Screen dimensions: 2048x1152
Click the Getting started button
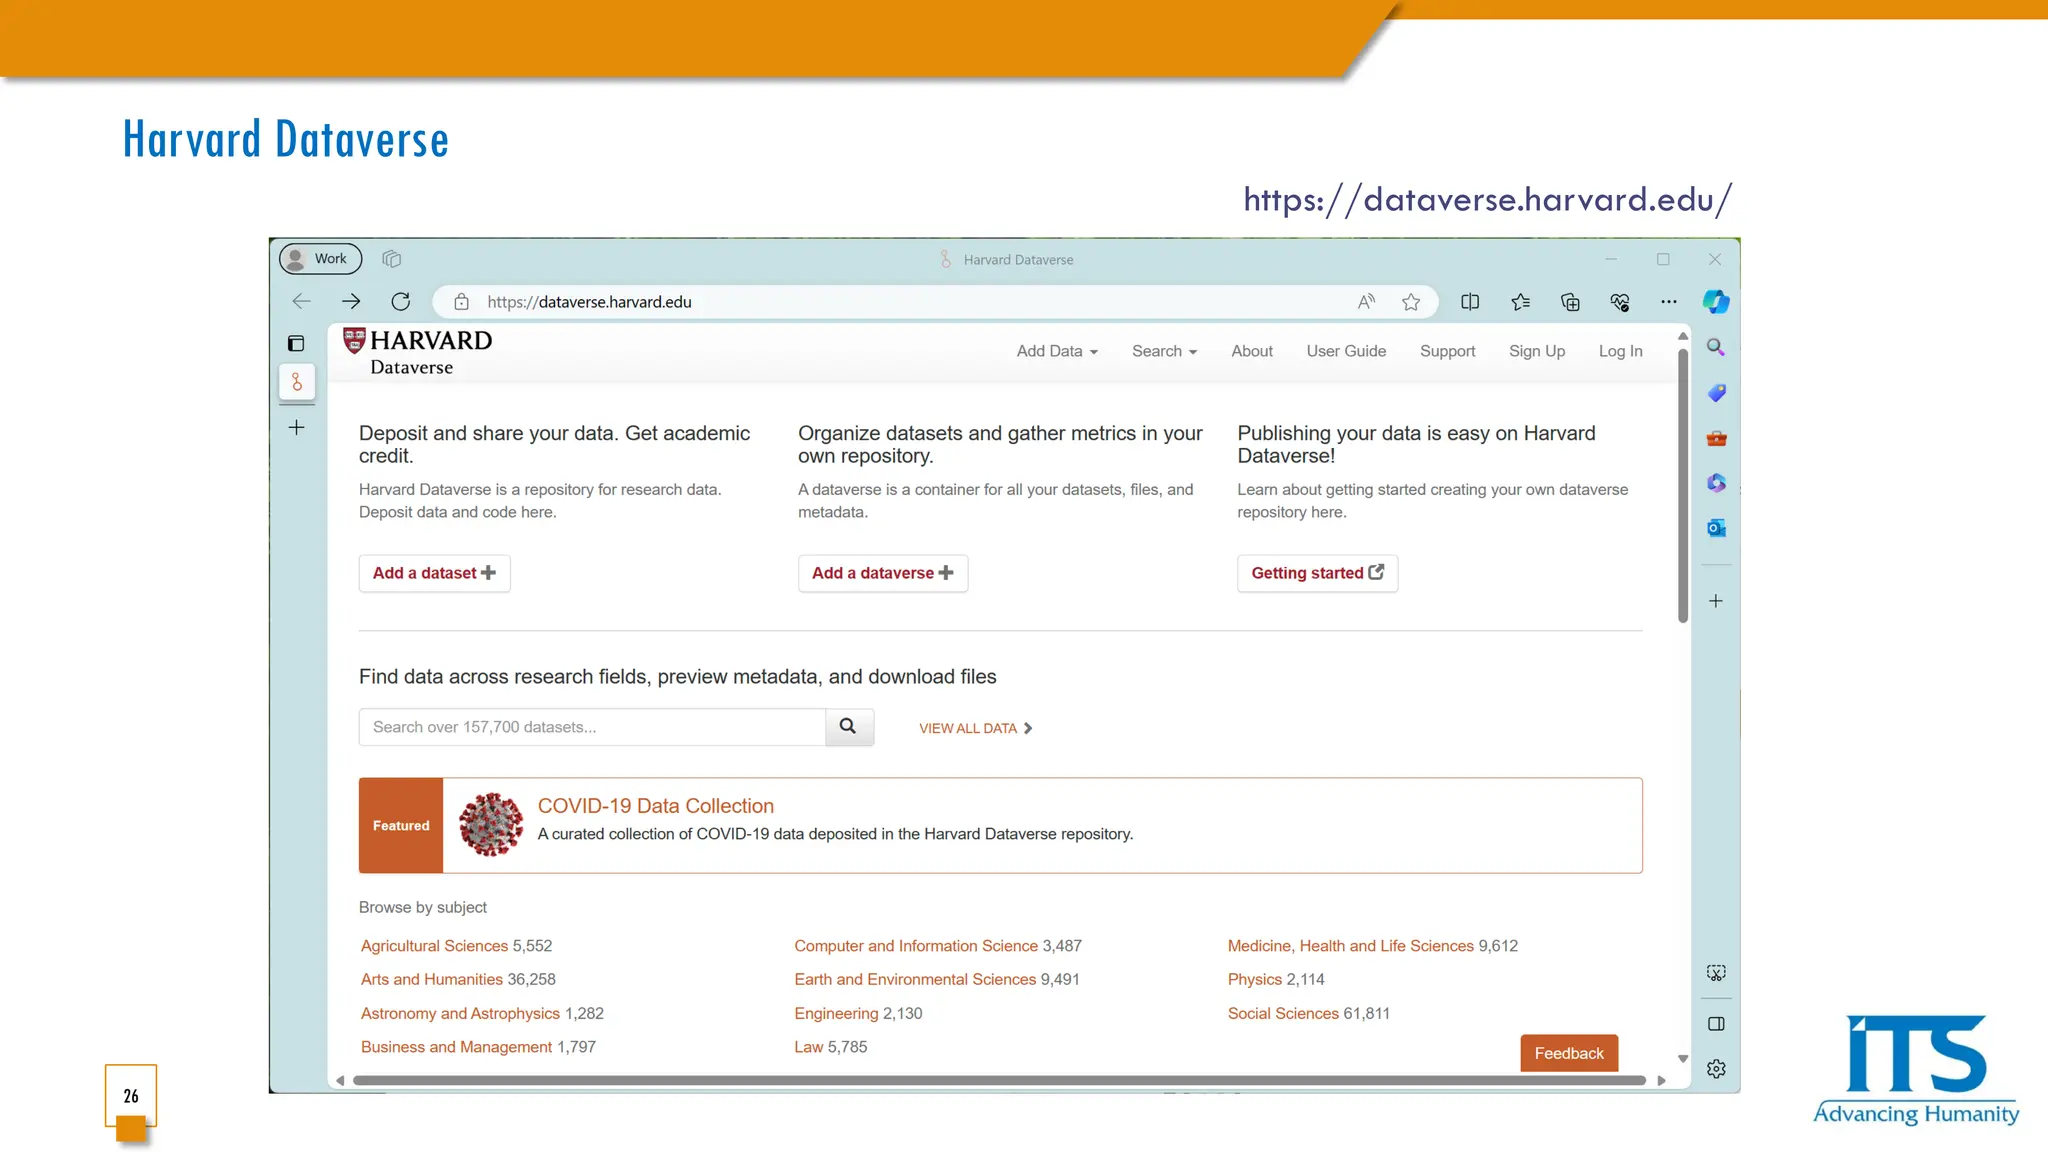click(x=1317, y=573)
